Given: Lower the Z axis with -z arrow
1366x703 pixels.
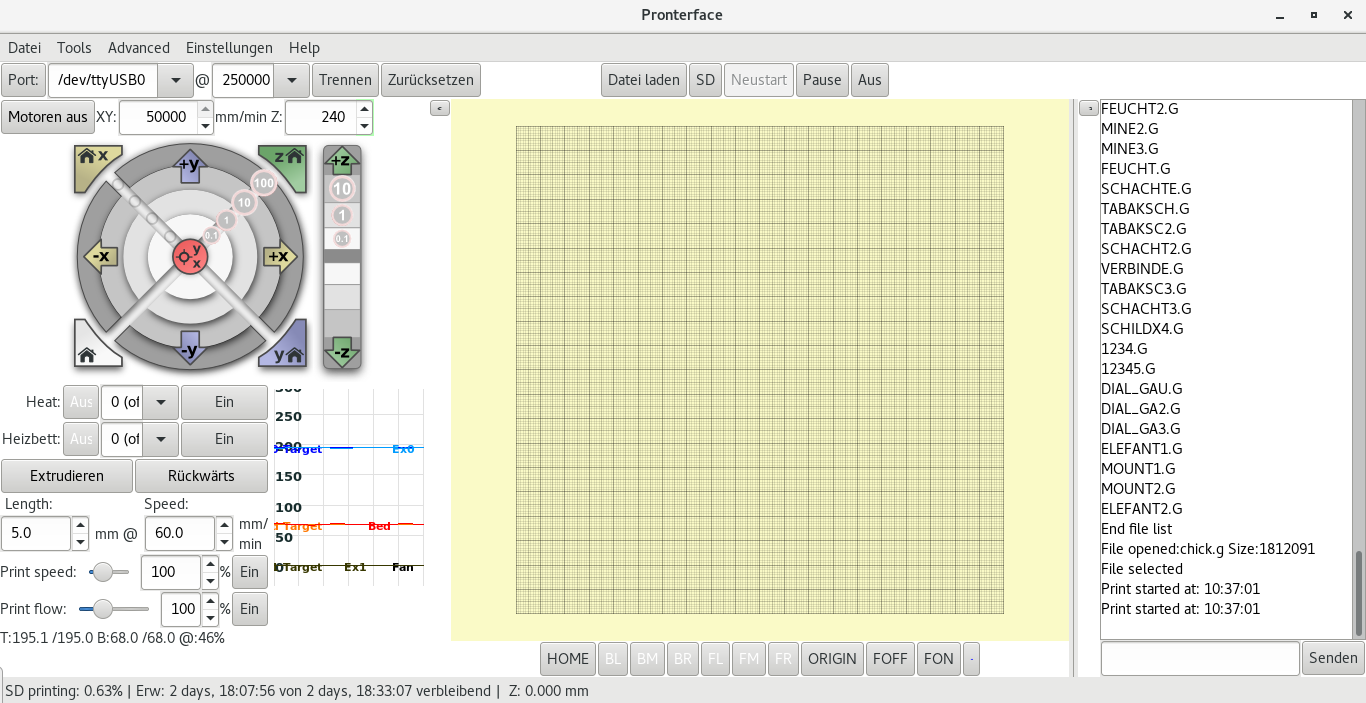Looking at the screenshot, I should pyautogui.click(x=342, y=351).
